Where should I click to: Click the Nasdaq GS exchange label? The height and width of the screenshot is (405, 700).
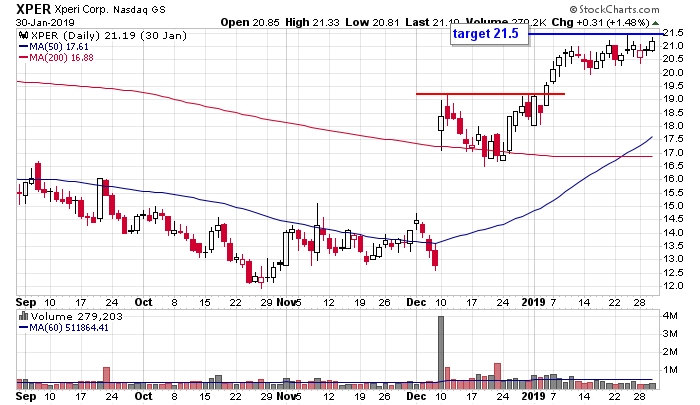[139, 9]
